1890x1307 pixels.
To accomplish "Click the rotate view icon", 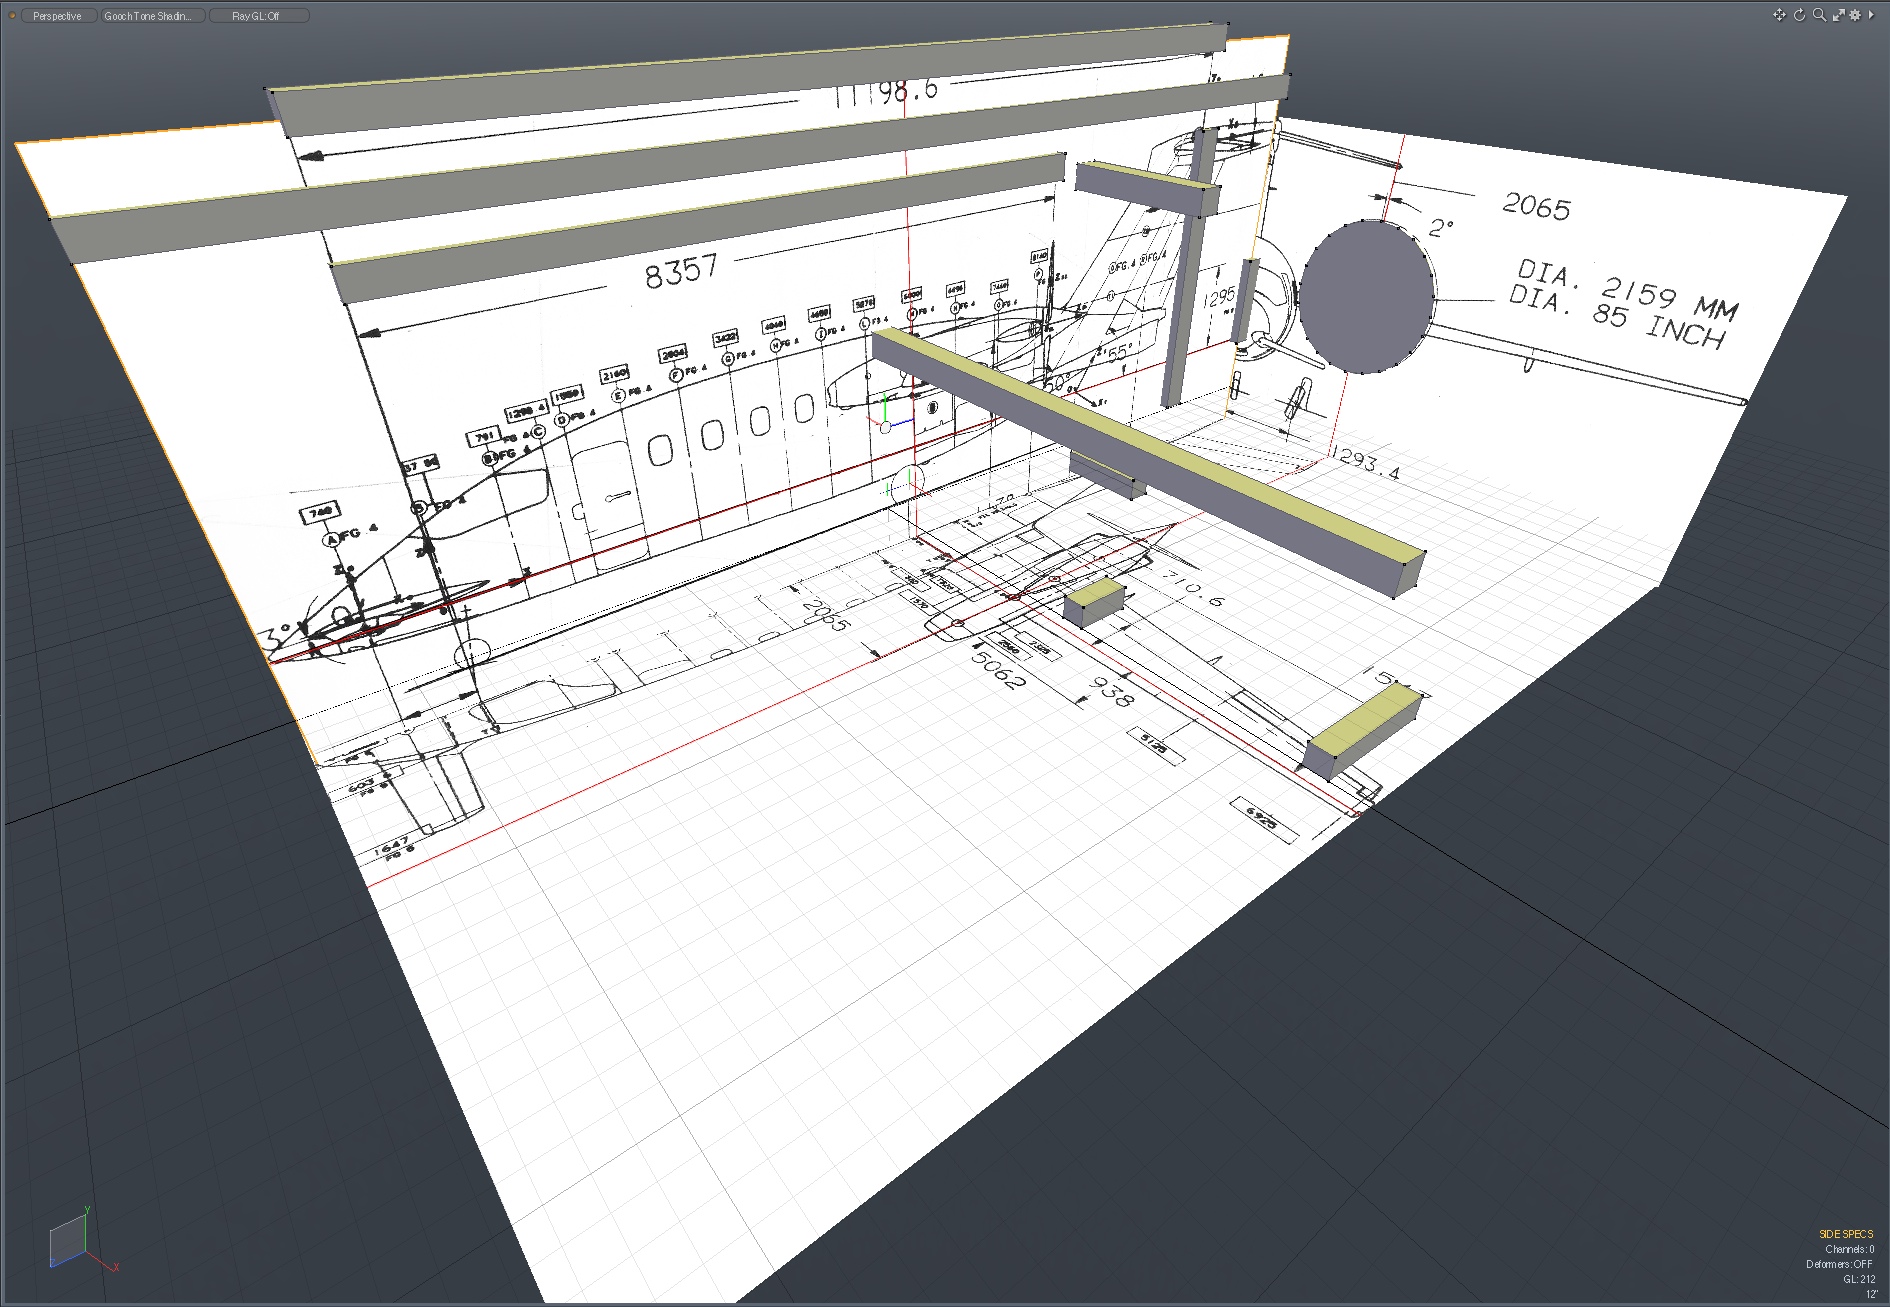I will click(x=1799, y=15).
